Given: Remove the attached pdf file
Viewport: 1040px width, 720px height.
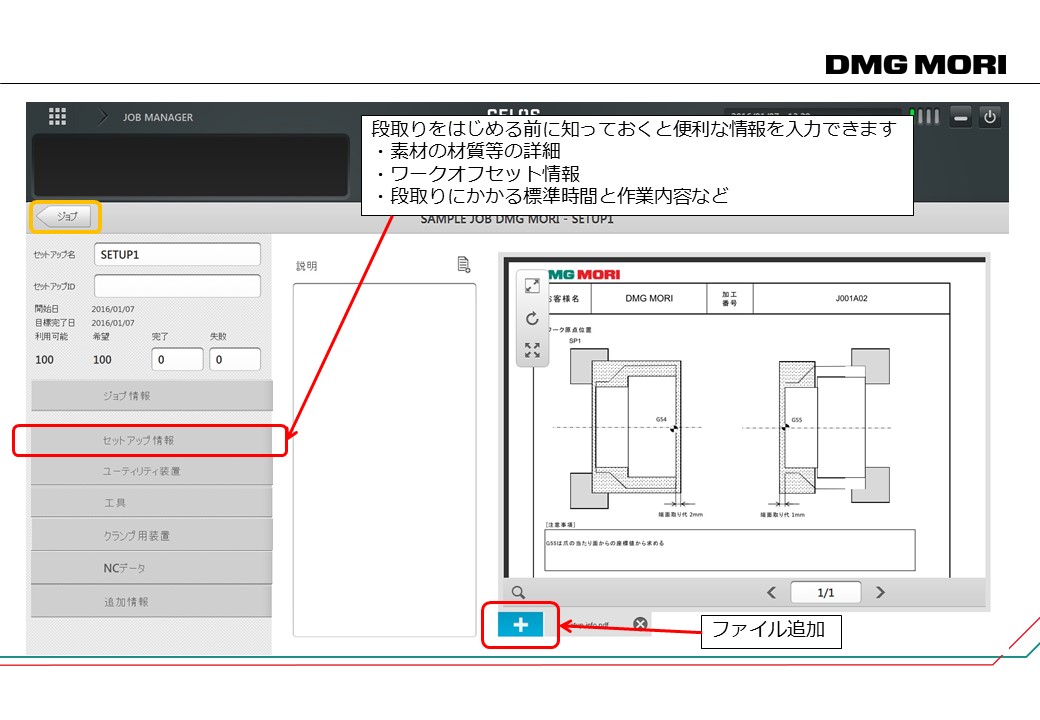Looking at the screenshot, I should click(x=640, y=624).
